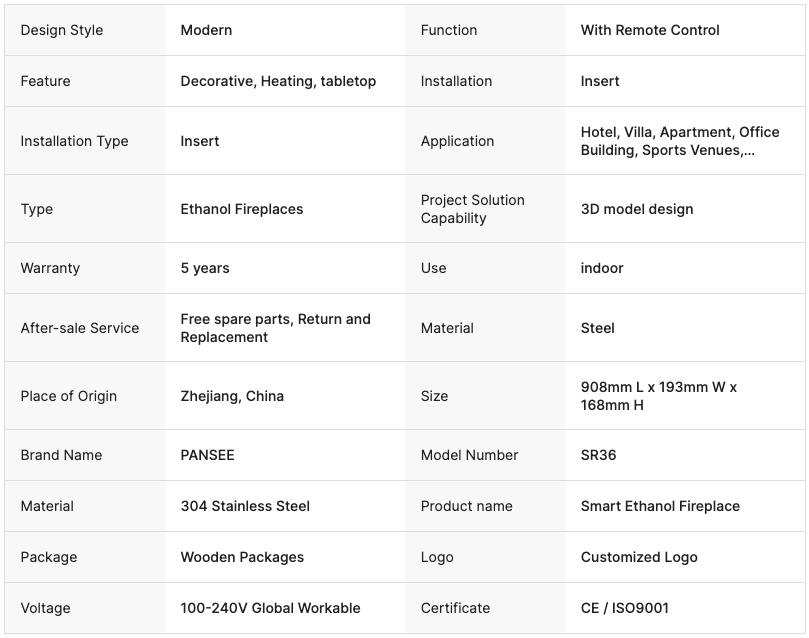Click the 304 Stainless Steel value
Screen dimensions: 809x638
[x=245, y=506]
